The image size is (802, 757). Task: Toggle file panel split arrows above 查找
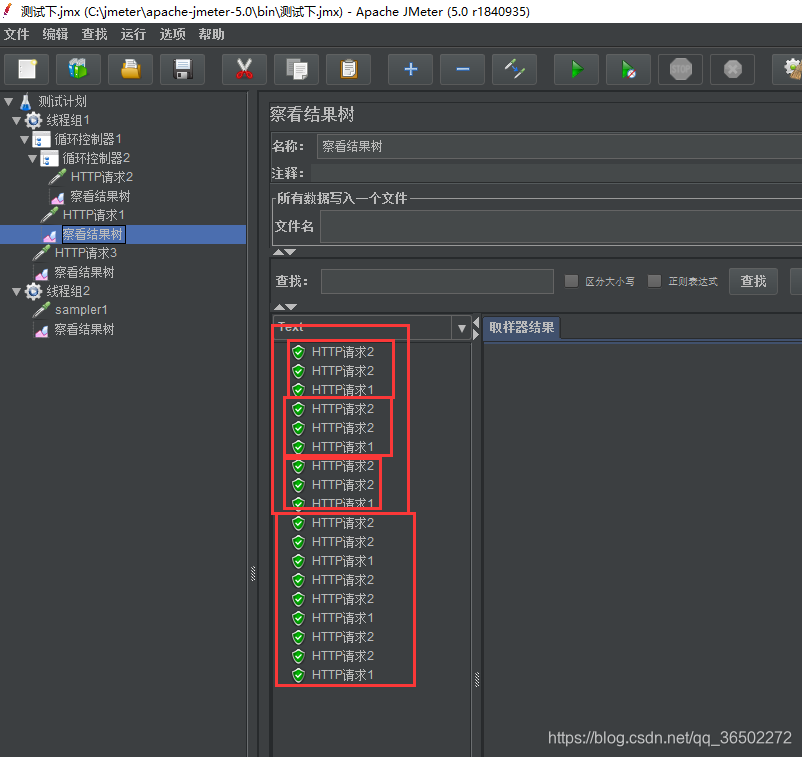coord(284,252)
